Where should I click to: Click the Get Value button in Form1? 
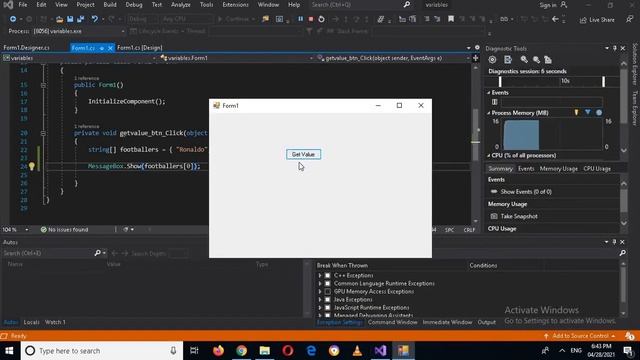click(303, 154)
